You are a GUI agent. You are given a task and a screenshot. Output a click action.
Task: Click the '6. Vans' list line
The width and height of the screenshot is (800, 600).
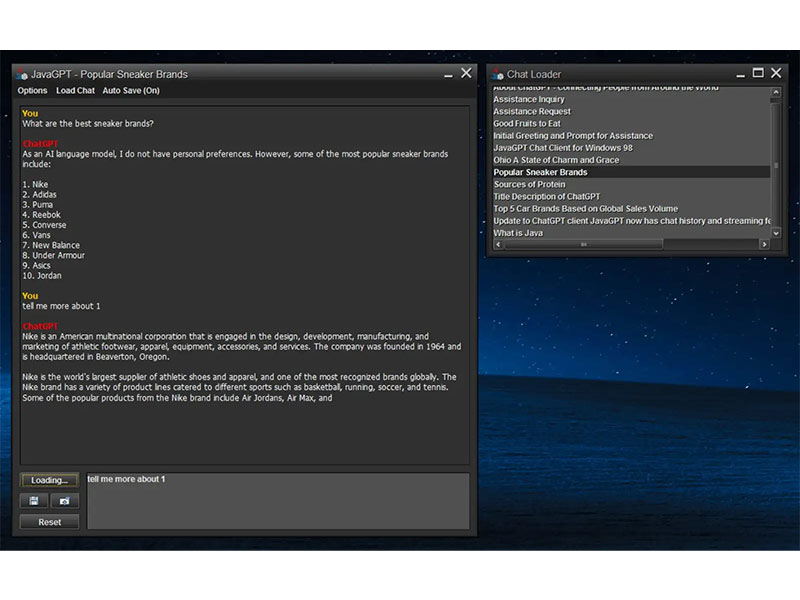tap(36, 235)
